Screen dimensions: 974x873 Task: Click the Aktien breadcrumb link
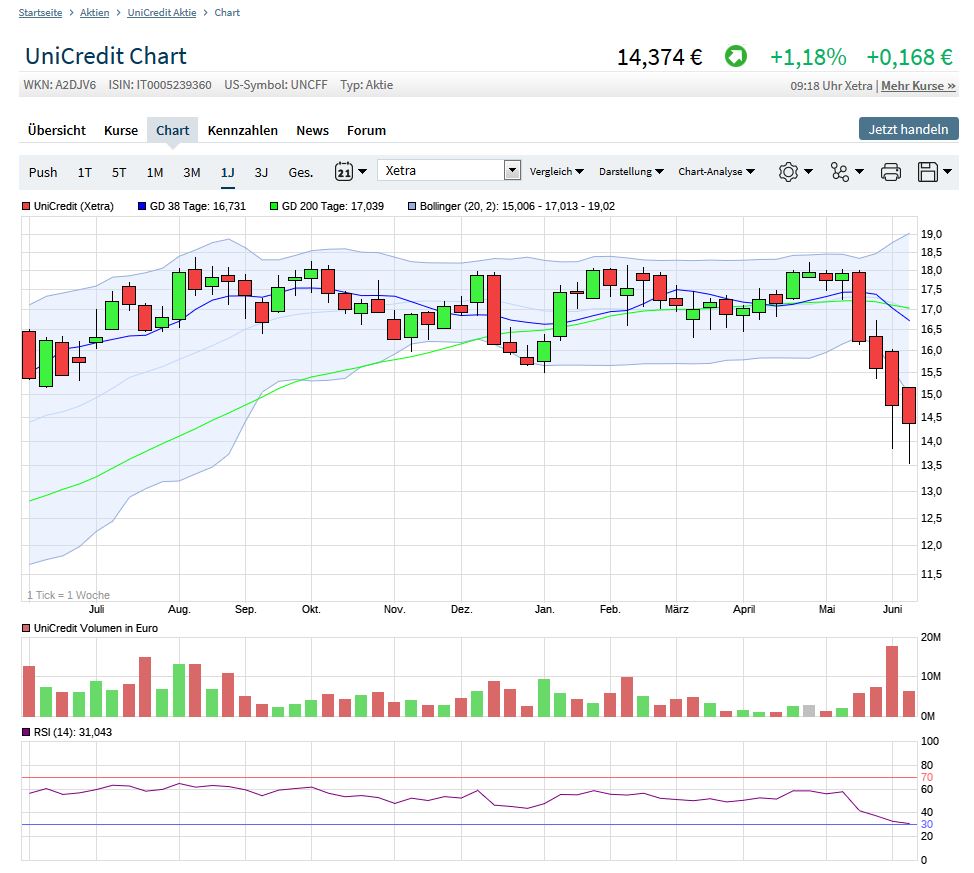[95, 13]
